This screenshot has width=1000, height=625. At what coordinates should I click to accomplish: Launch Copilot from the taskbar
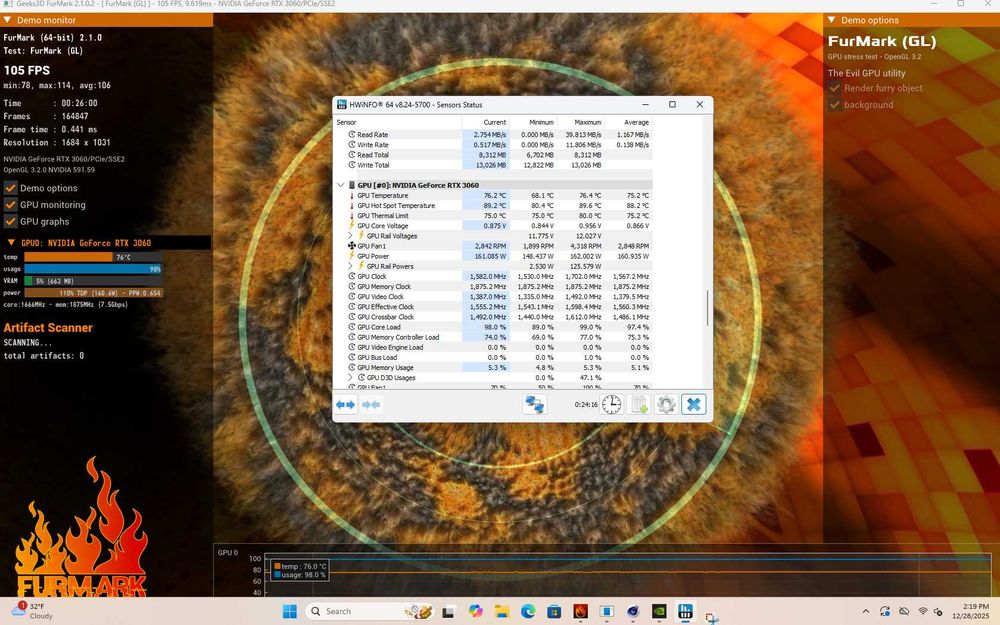click(x=475, y=611)
